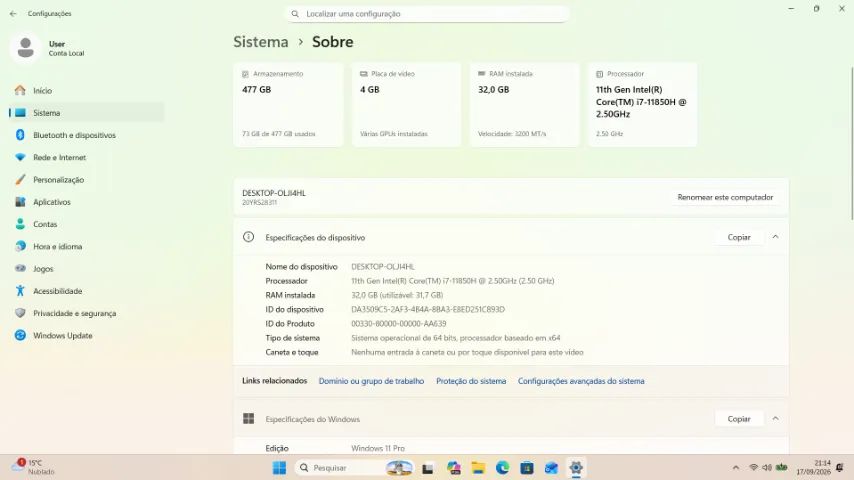Show hidden system tray icons

[736, 467]
